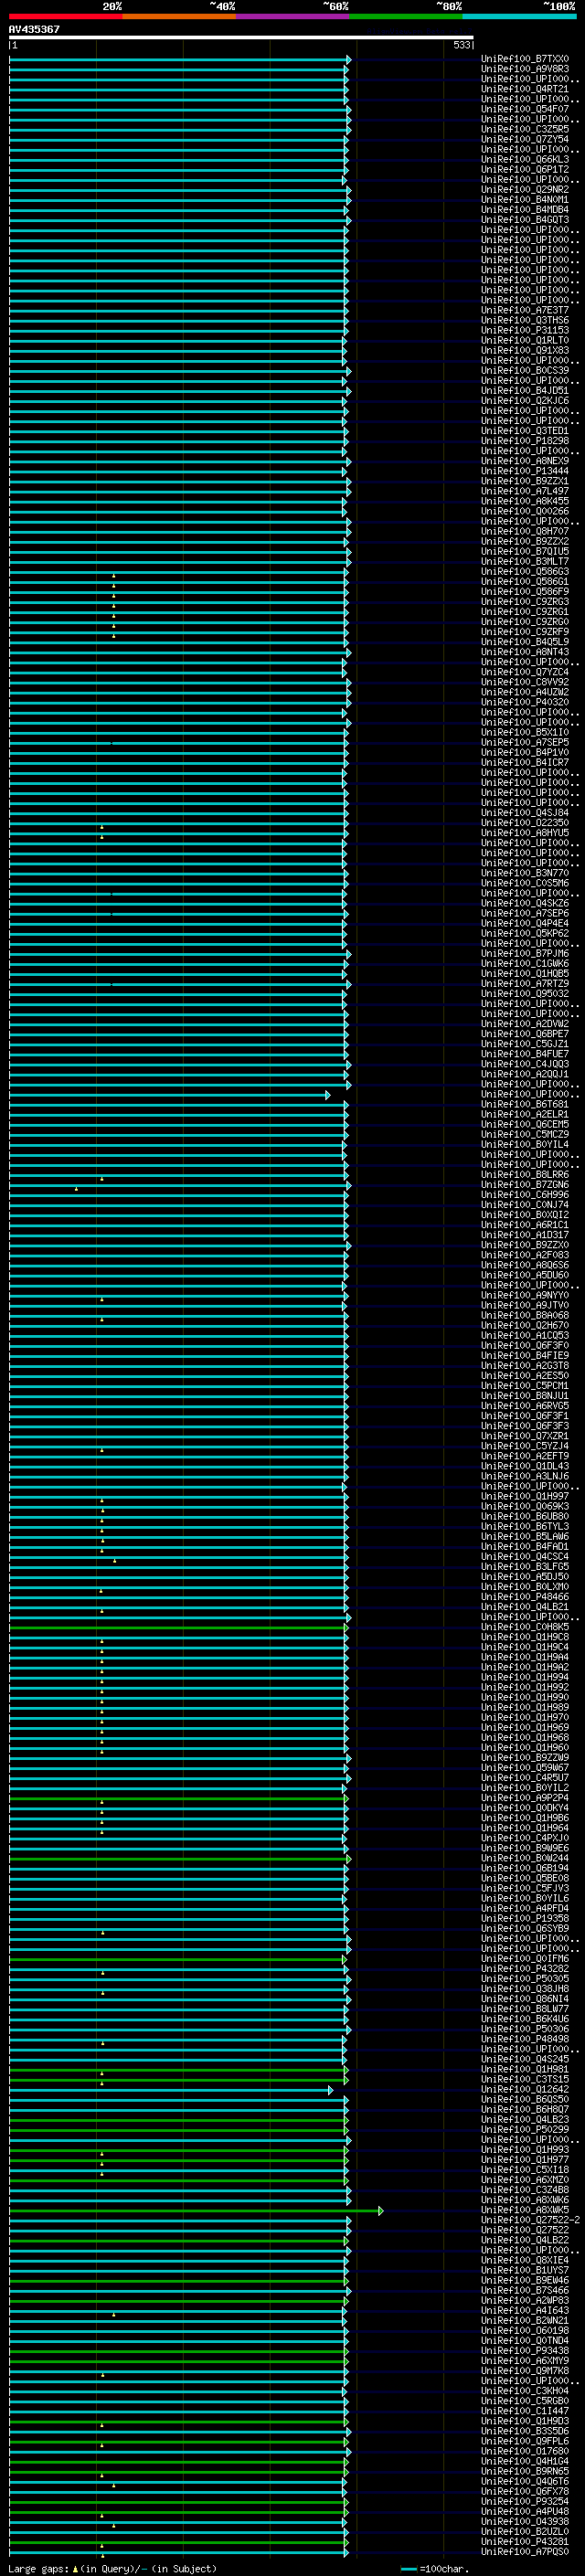Select label UniRef100_Q12642

click(x=525, y=2089)
